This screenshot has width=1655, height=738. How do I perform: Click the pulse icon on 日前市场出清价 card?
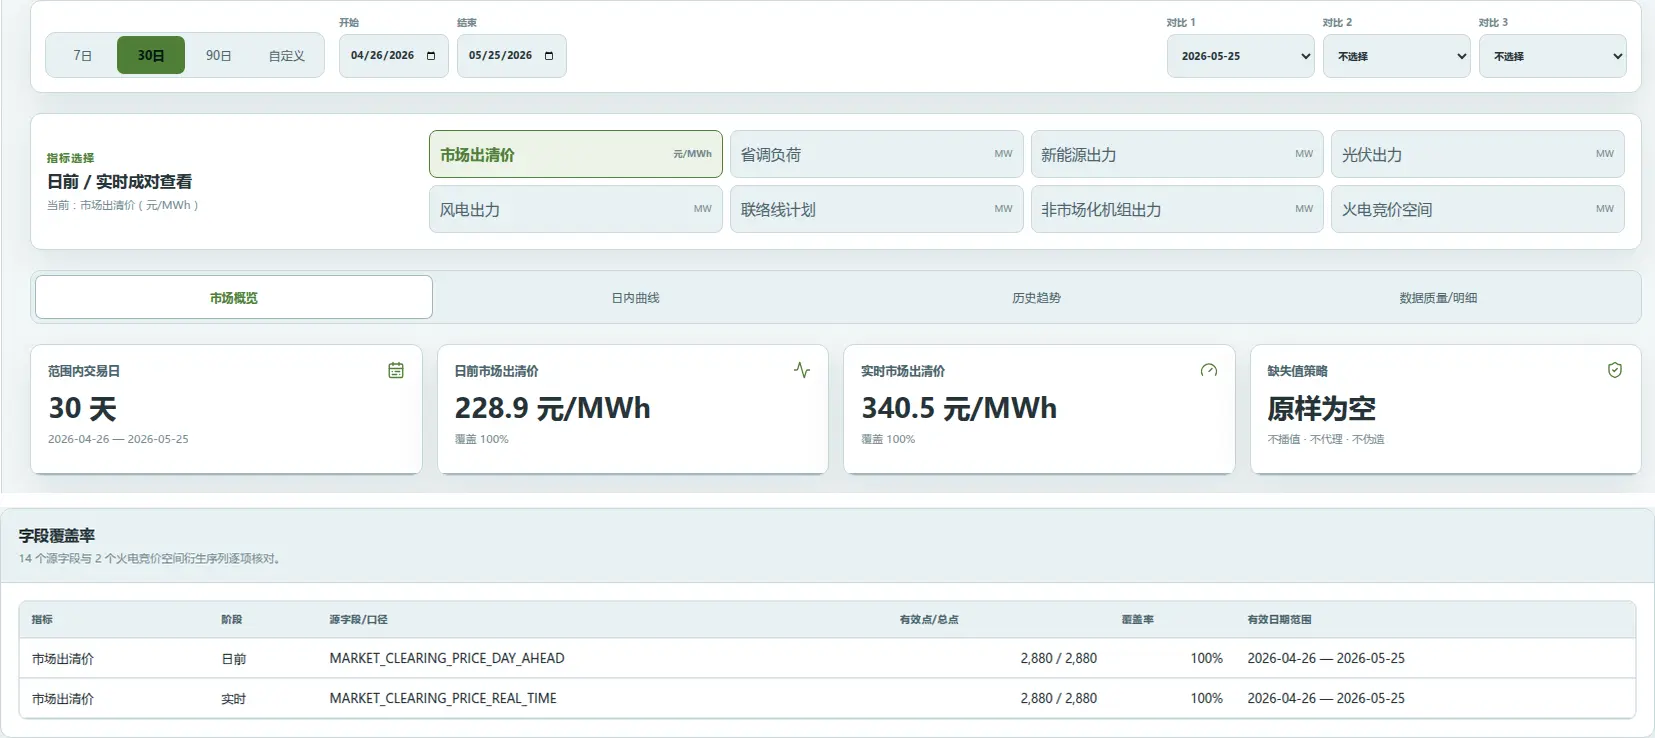pyautogui.click(x=802, y=370)
